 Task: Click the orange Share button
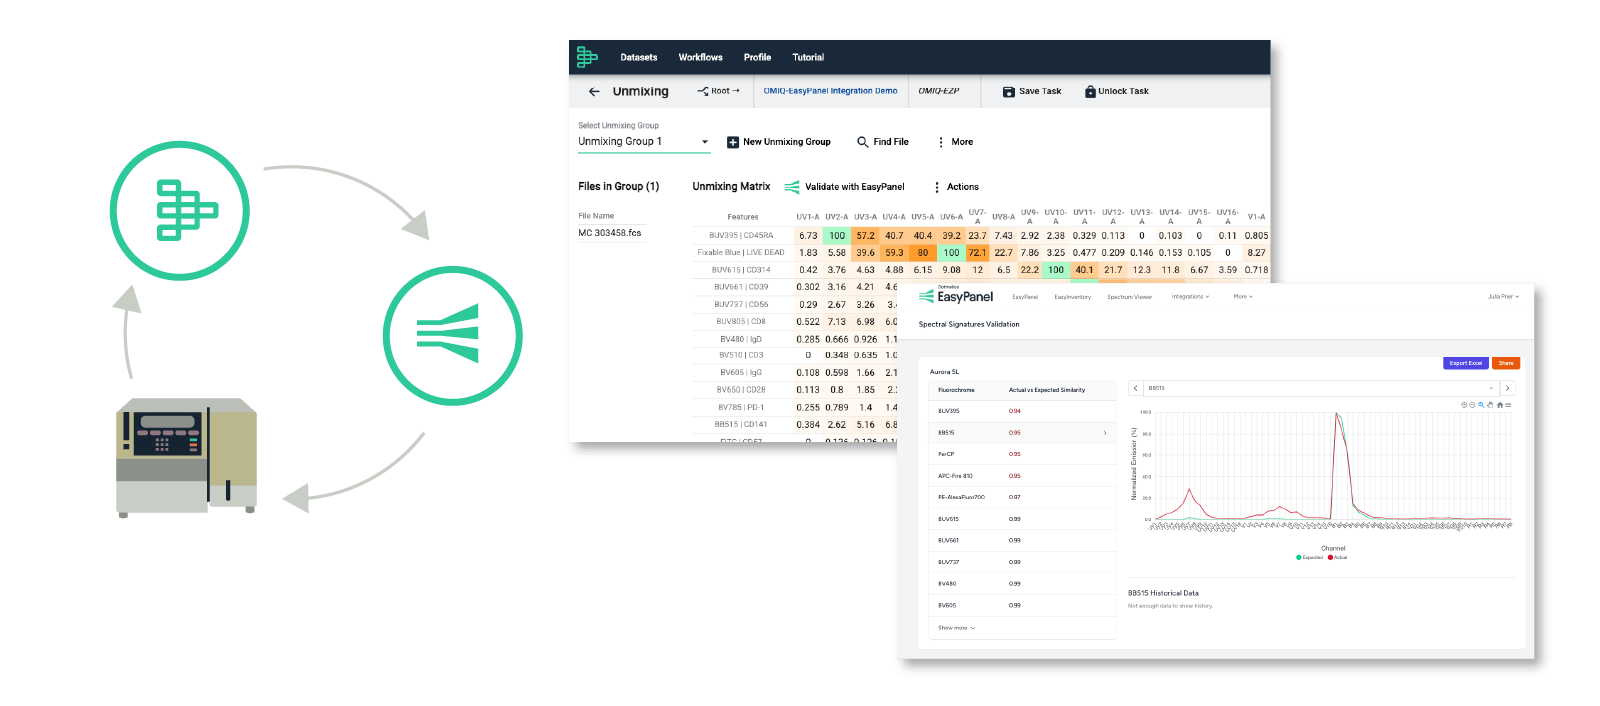coord(1505,363)
